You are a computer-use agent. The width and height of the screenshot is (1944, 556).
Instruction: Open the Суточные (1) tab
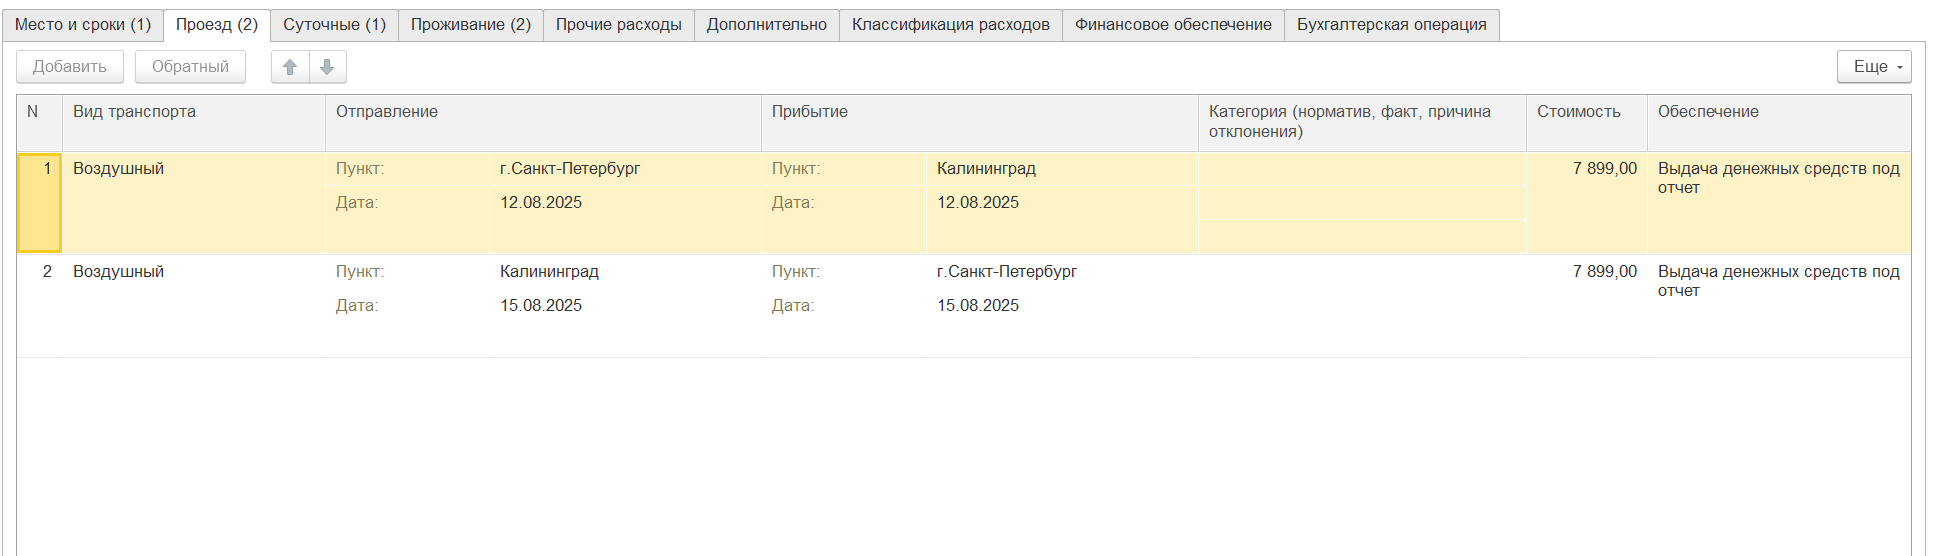pyautogui.click(x=334, y=25)
